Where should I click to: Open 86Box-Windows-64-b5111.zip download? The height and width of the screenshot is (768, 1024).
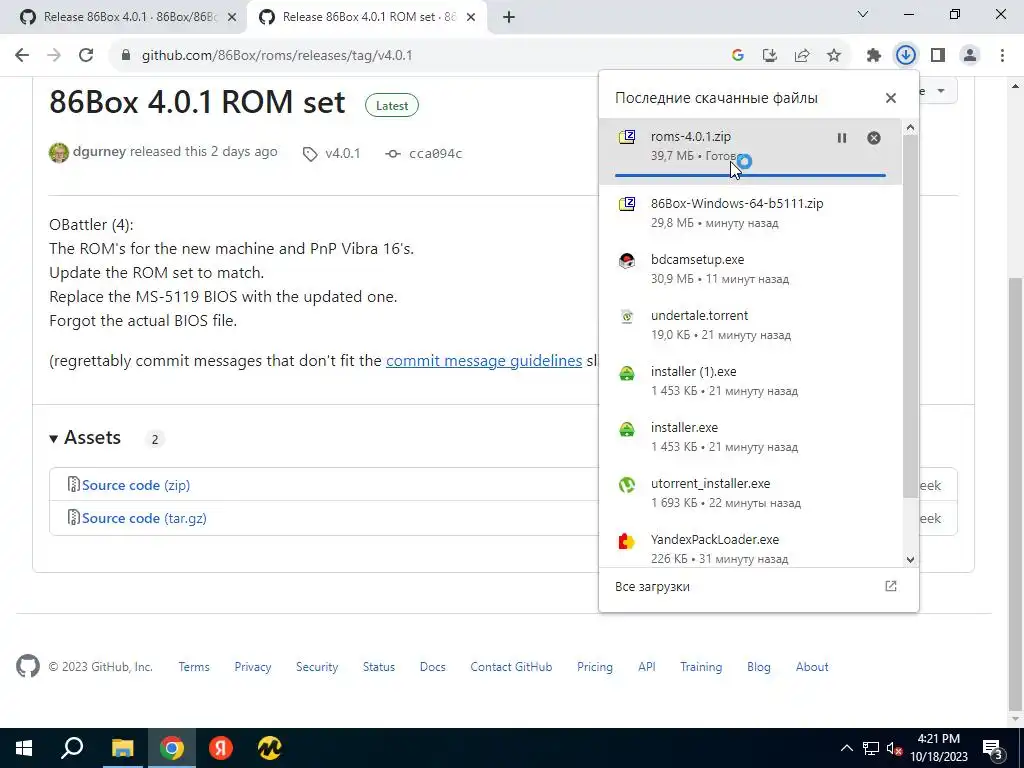(x=750, y=213)
